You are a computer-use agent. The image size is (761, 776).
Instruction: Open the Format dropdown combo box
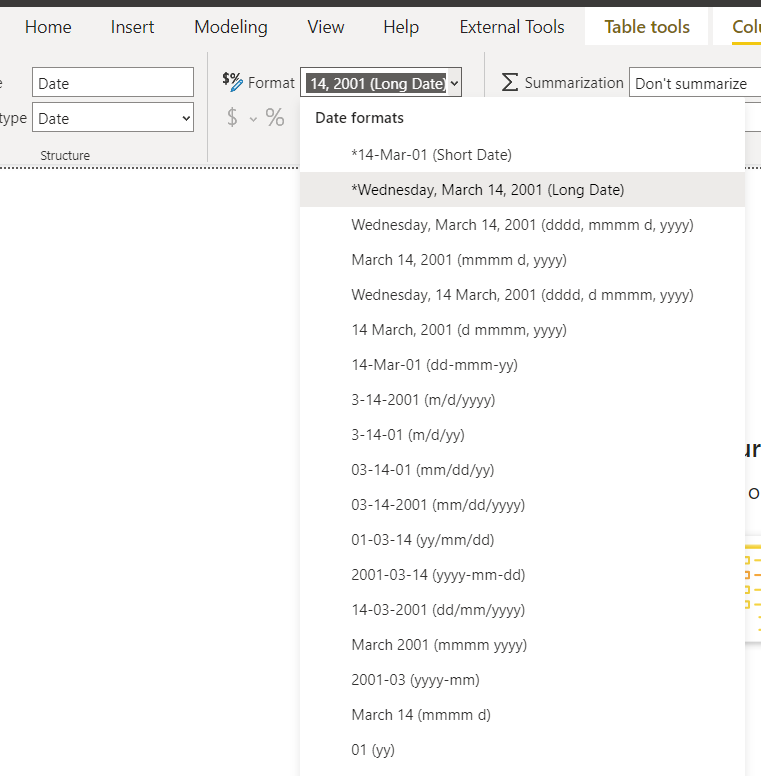coord(381,82)
